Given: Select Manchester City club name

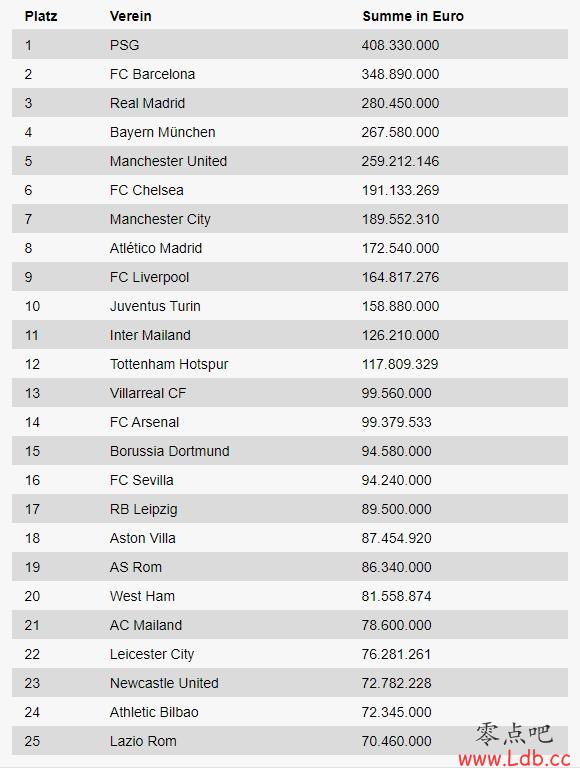Looking at the screenshot, I should pos(160,219).
